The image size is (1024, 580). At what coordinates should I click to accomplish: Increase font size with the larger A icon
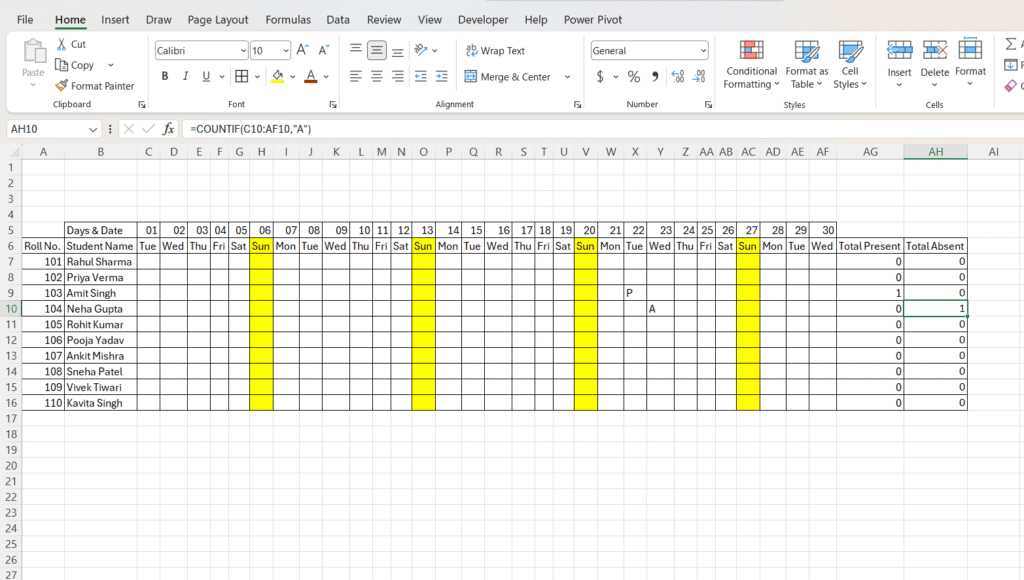(x=302, y=50)
